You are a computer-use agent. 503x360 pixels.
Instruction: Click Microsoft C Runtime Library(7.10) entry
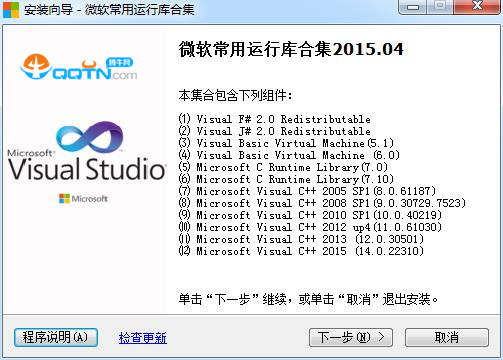[x=286, y=179]
